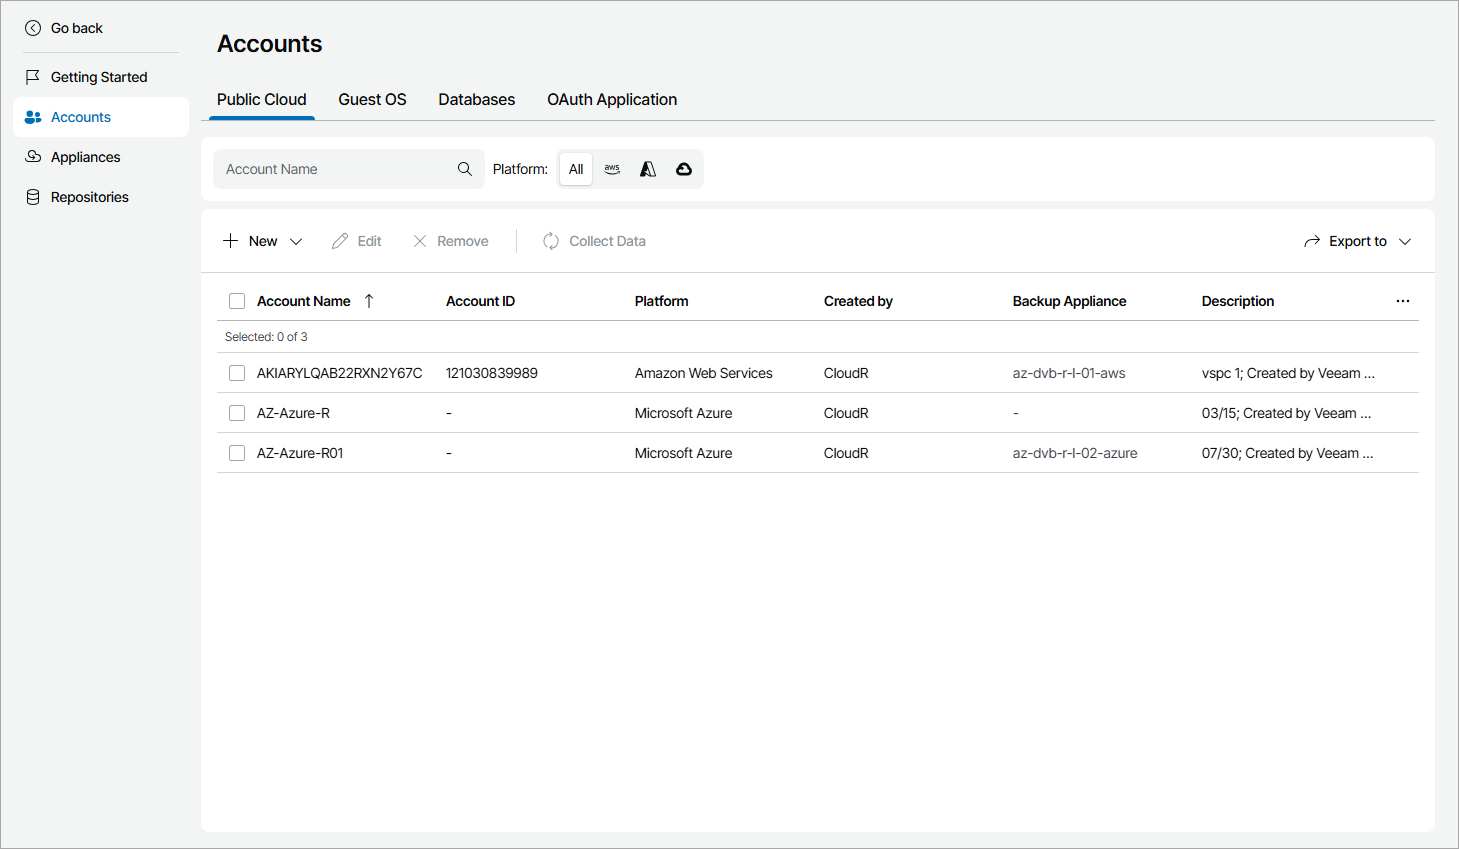Image resolution: width=1459 pixels, height=849 pixels.
Task: Click the Go back arrow icon
Action: tap(33, 28)
